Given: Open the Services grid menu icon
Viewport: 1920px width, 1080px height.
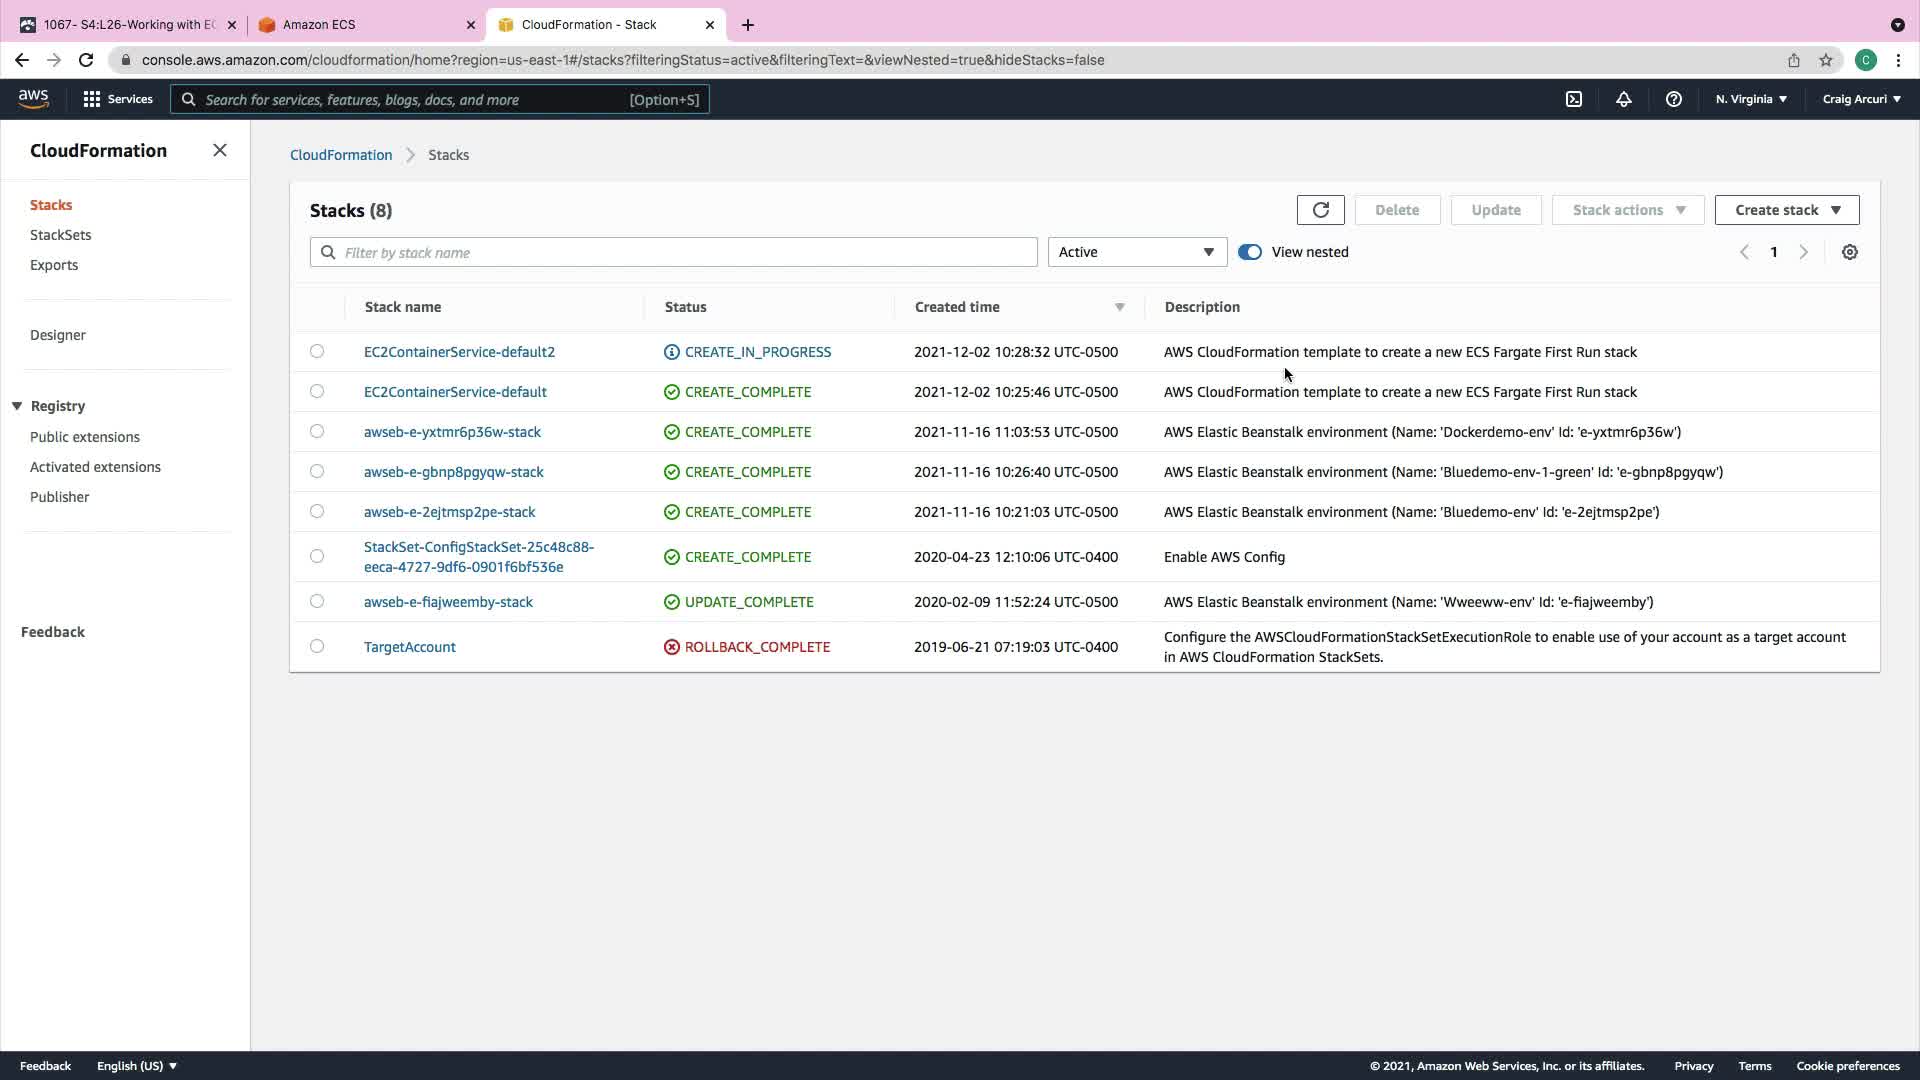Looking at the screenshot, I should click(92, 99).
